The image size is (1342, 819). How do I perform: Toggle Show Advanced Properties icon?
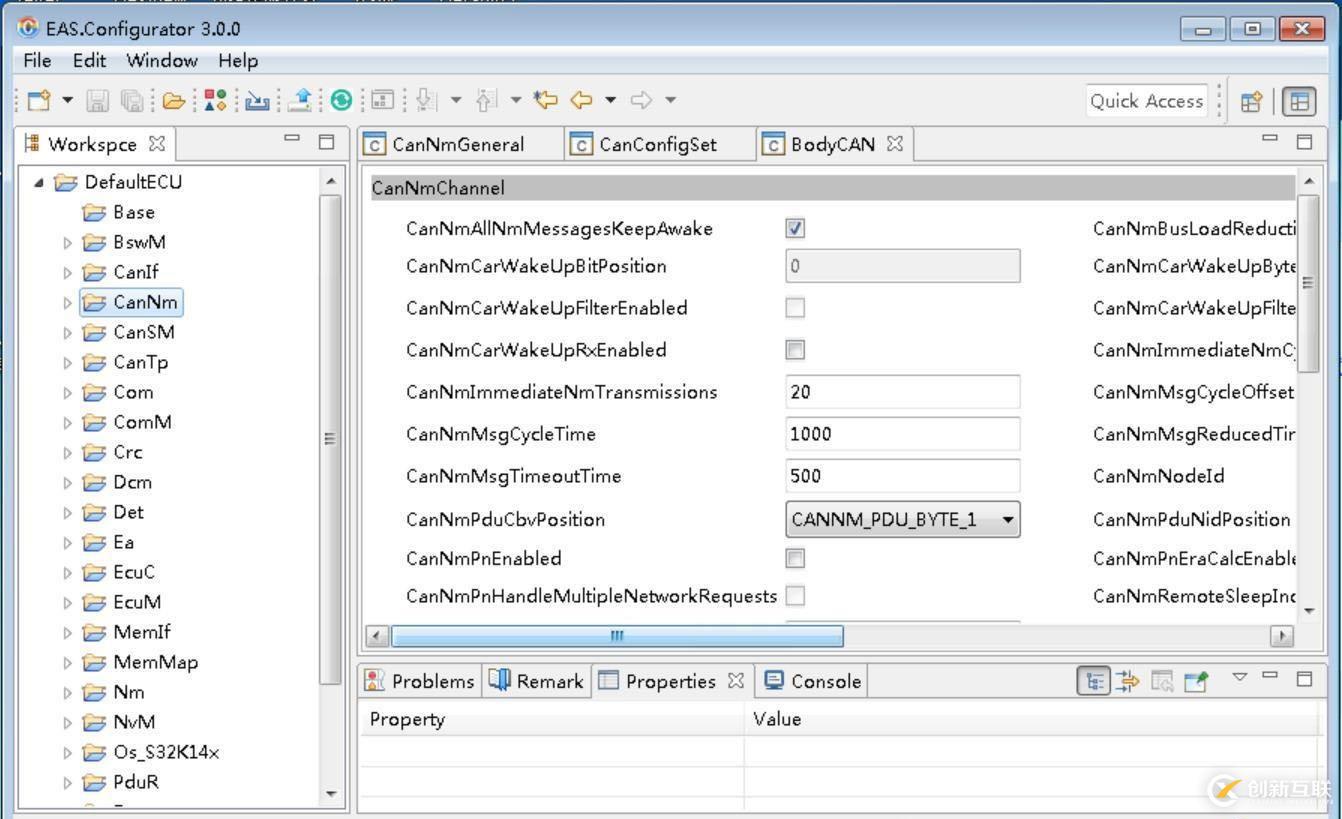pyautogui.click(x=1128, y=682)
